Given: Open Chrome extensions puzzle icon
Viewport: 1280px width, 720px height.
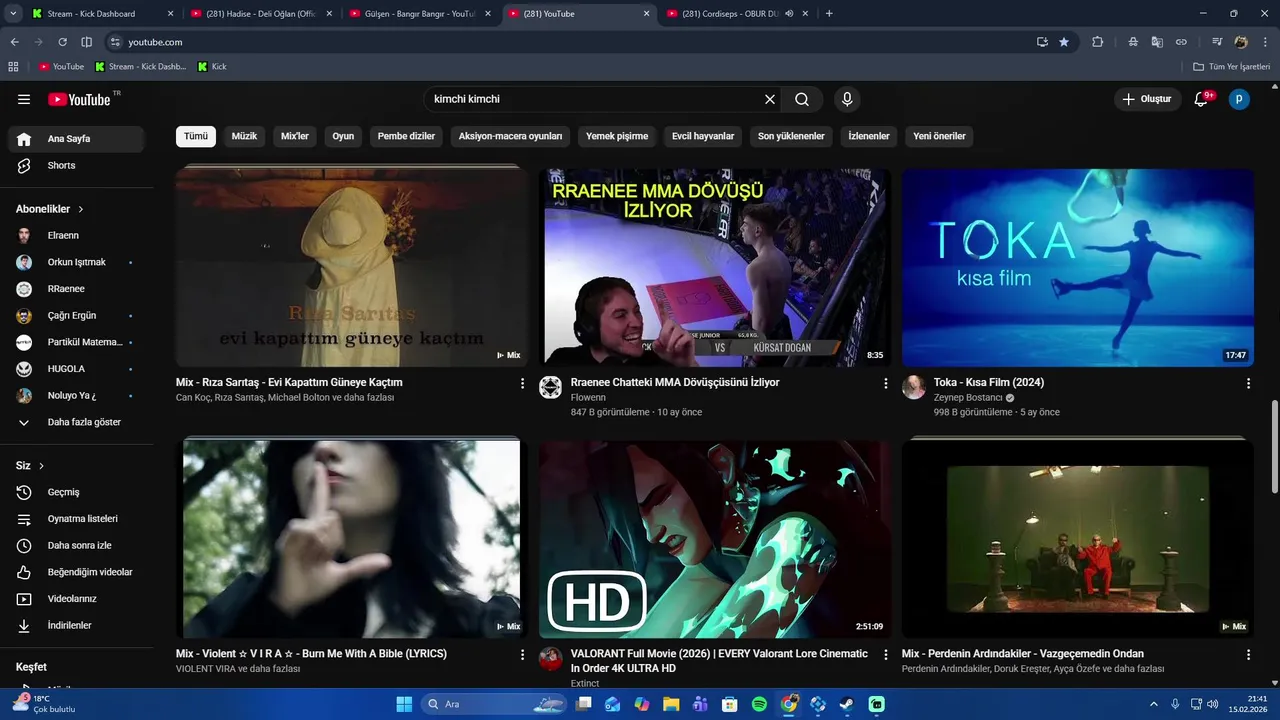Looking at the screenshot, I should (x=1098, y=42).
